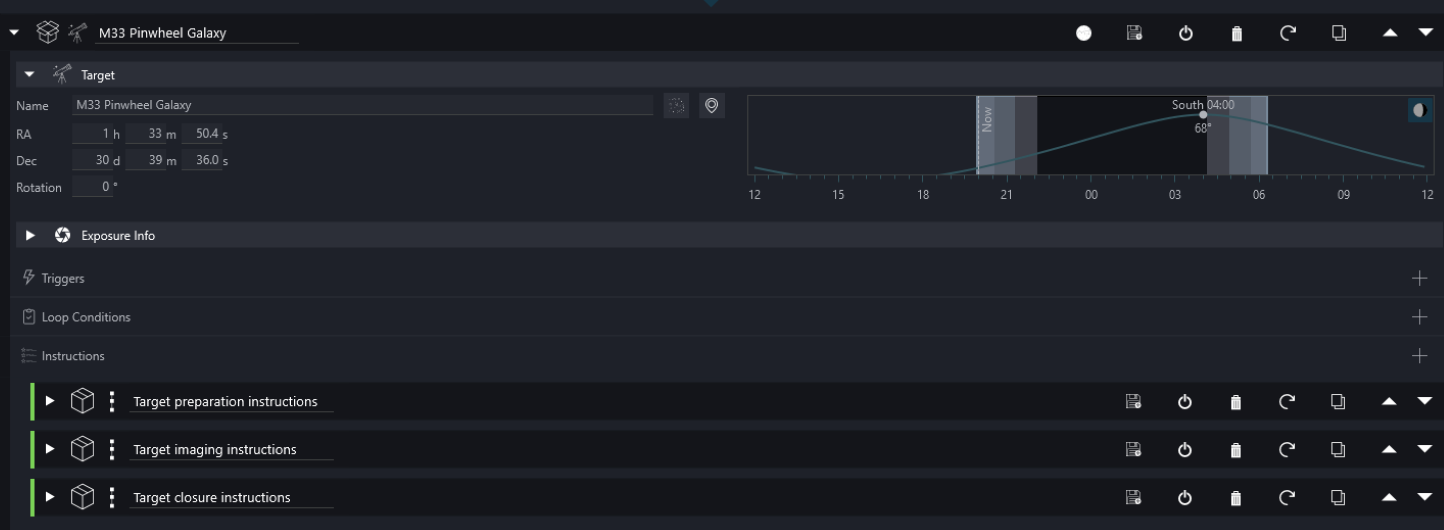Click the South 04:00 altitude peak marker

[x=1203, y=115]
